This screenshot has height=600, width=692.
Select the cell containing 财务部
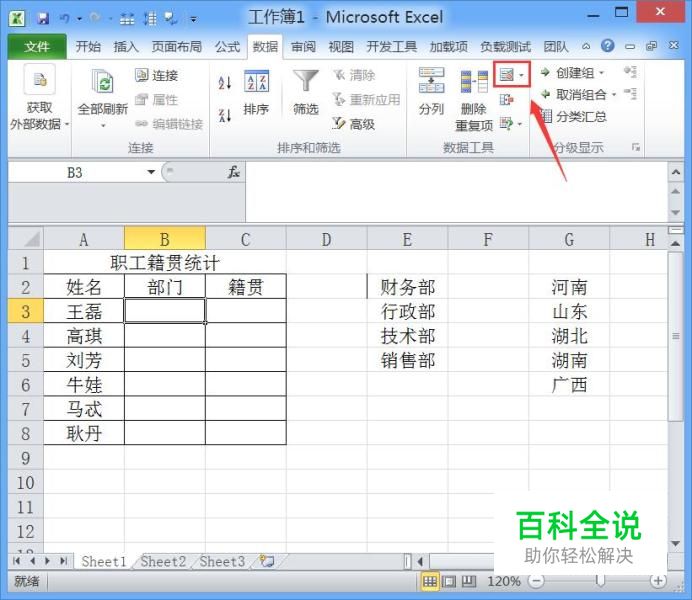tap(407, 287)
